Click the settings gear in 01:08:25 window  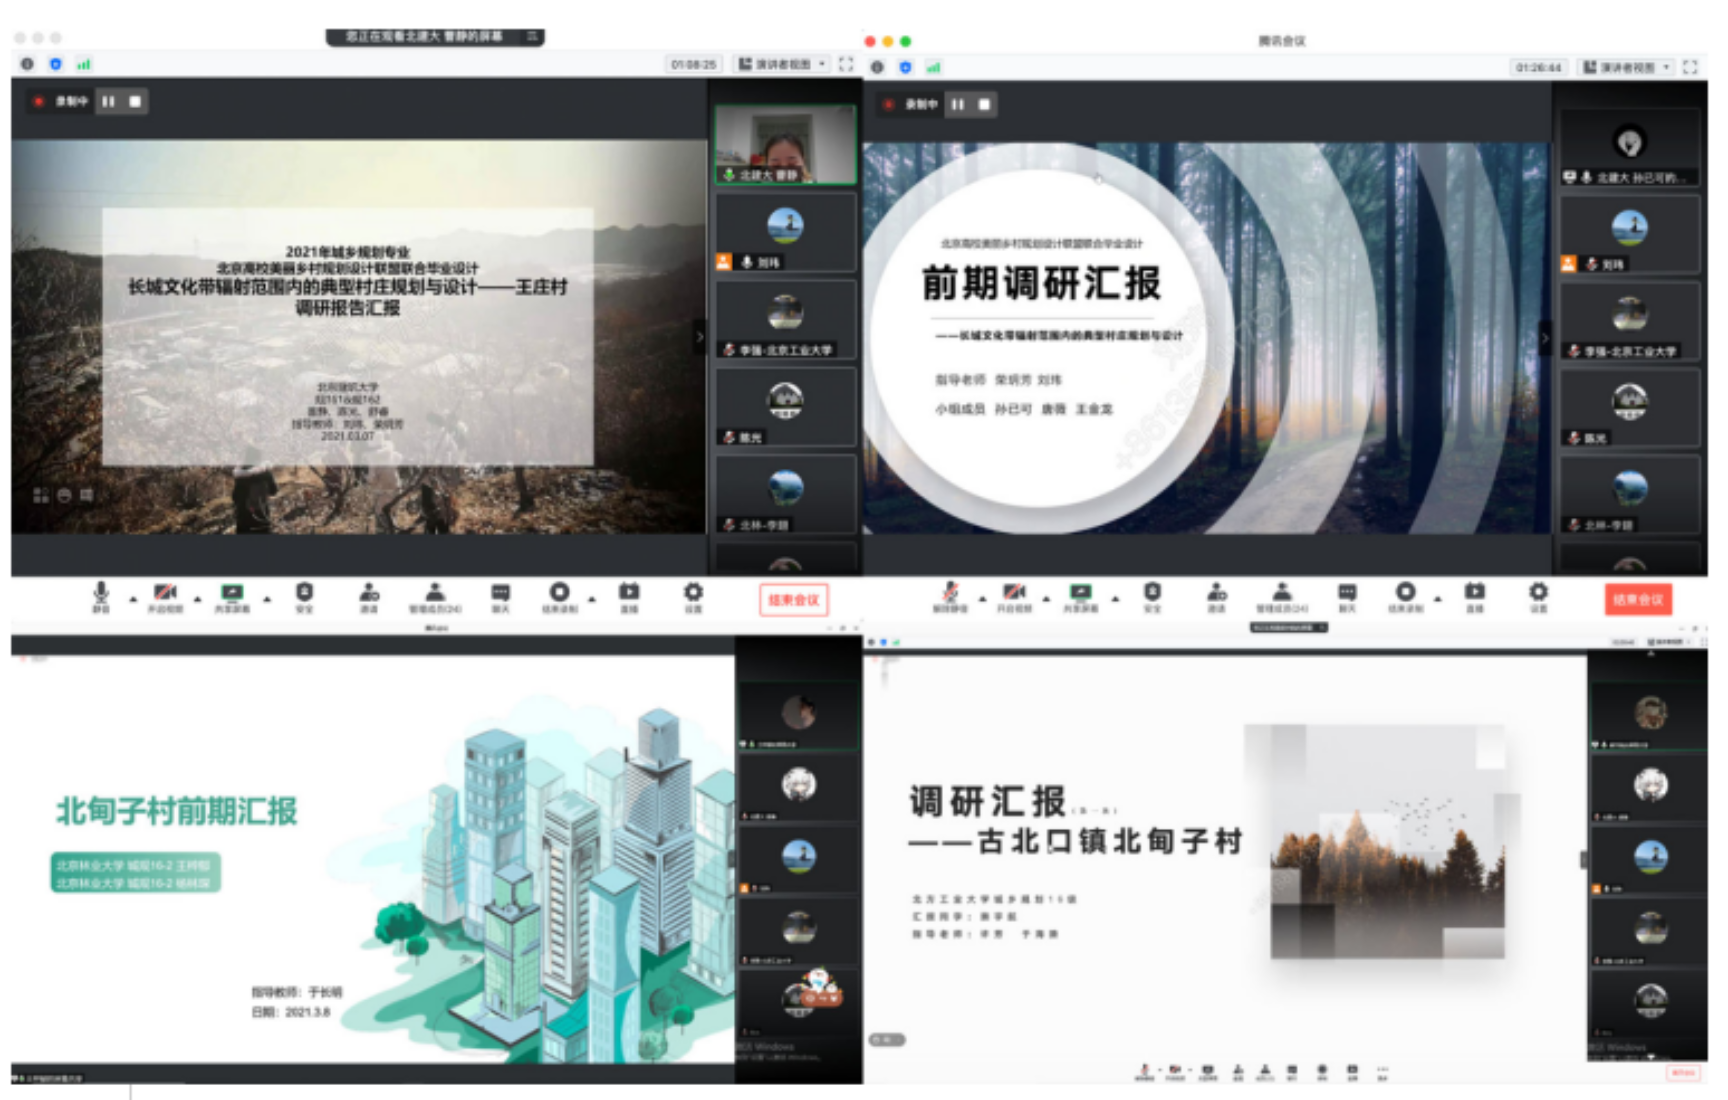692,596
